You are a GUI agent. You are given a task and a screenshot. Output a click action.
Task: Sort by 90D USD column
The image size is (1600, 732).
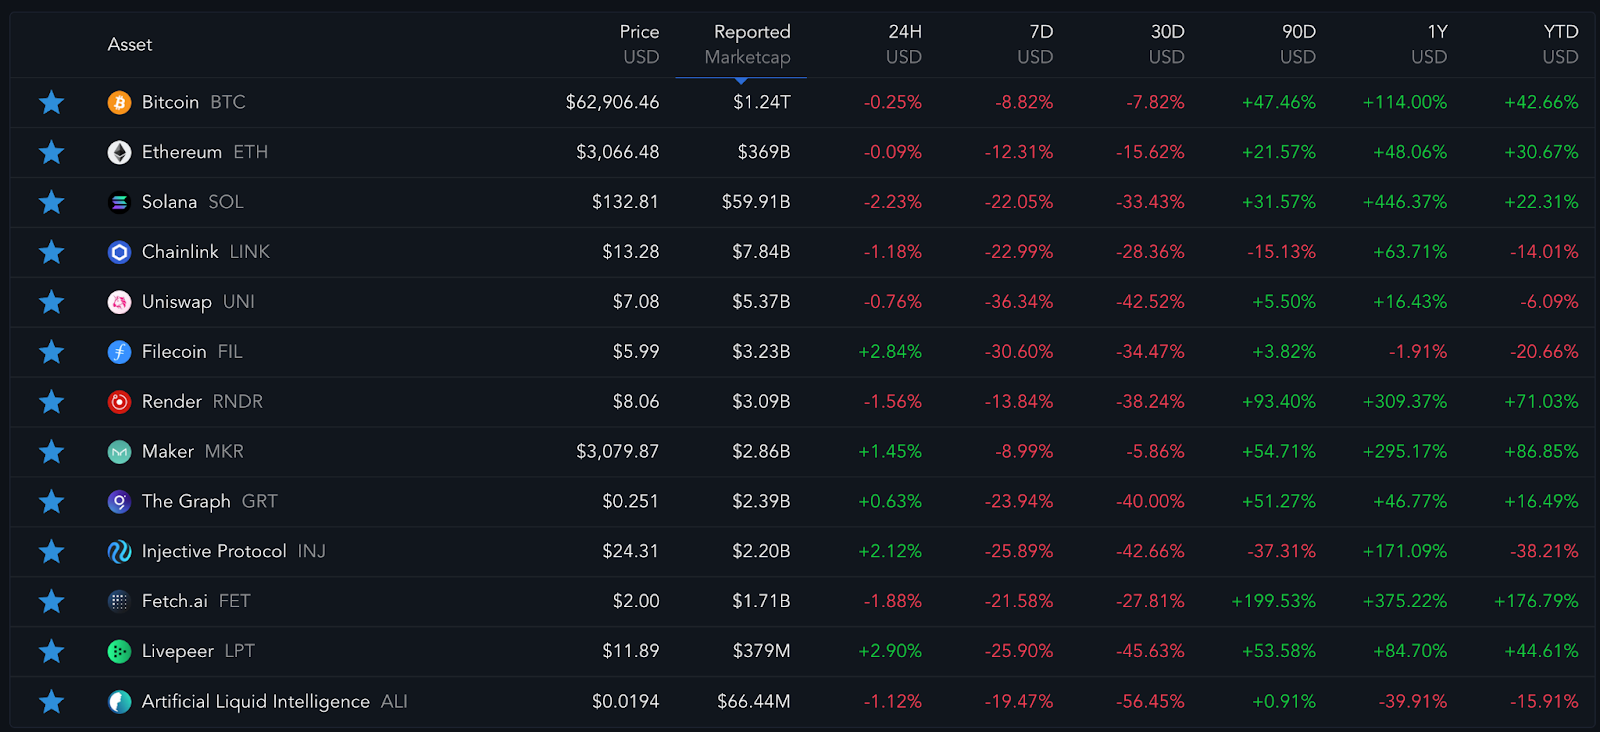[1298, 44]
